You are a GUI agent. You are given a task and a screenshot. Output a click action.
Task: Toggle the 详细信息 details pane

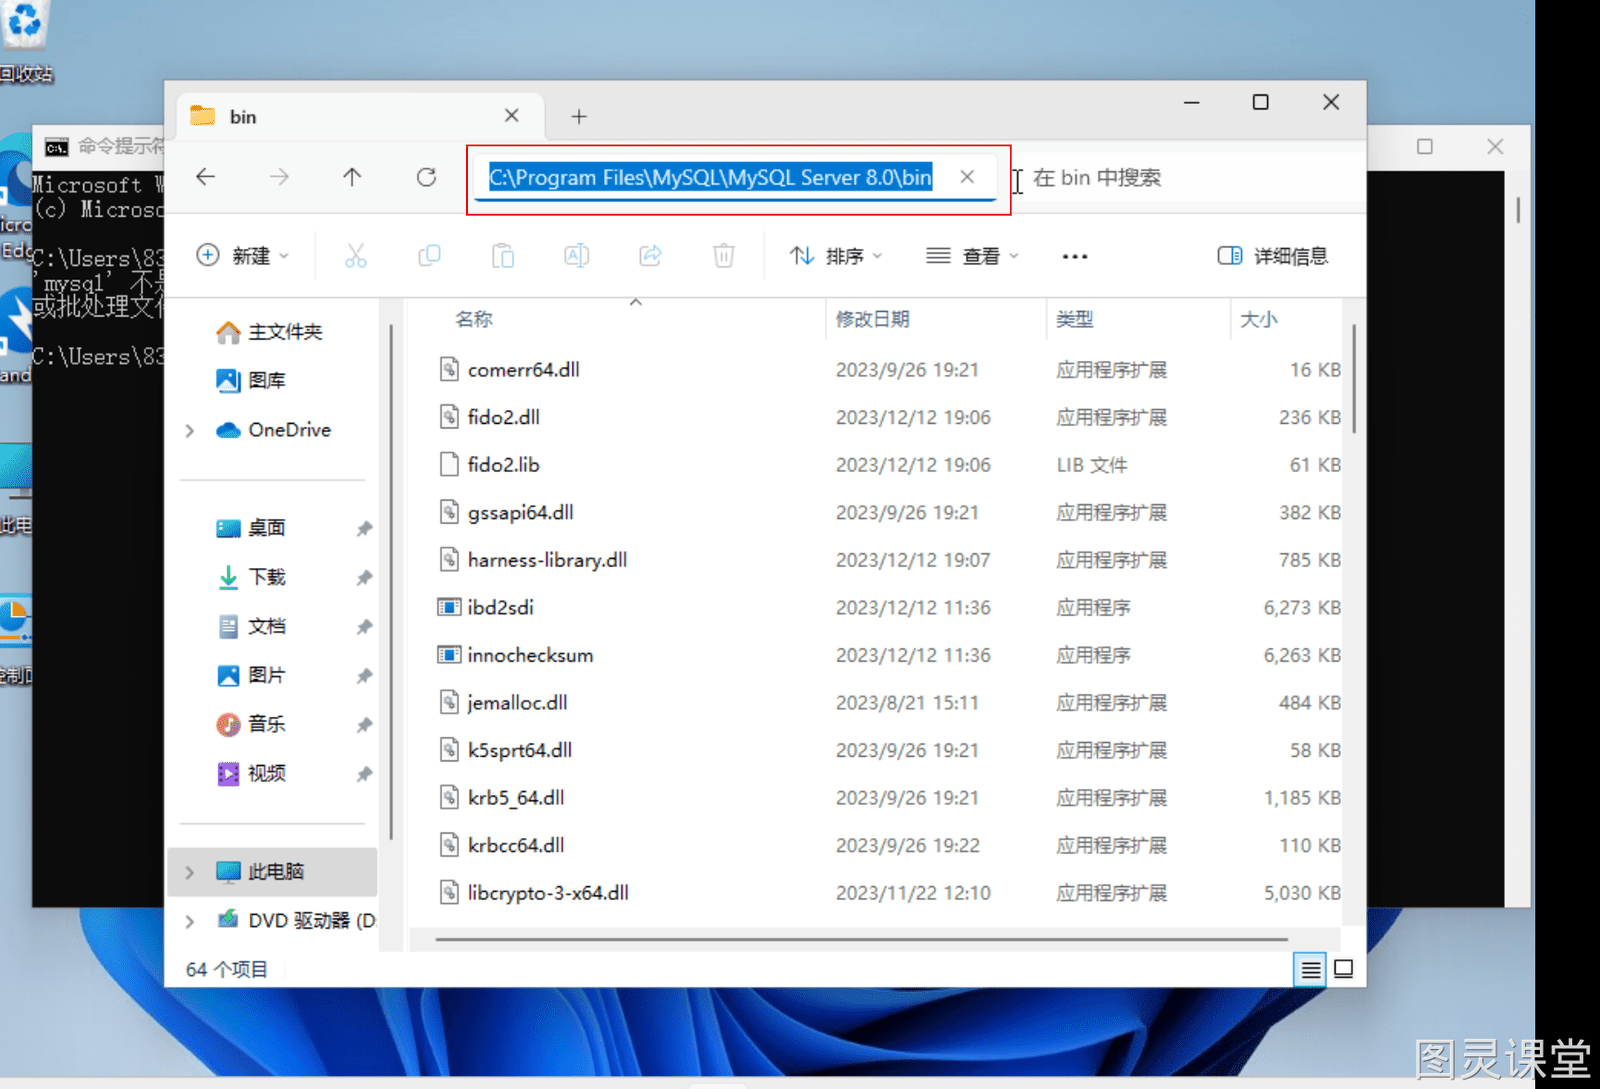(1273, 256)
